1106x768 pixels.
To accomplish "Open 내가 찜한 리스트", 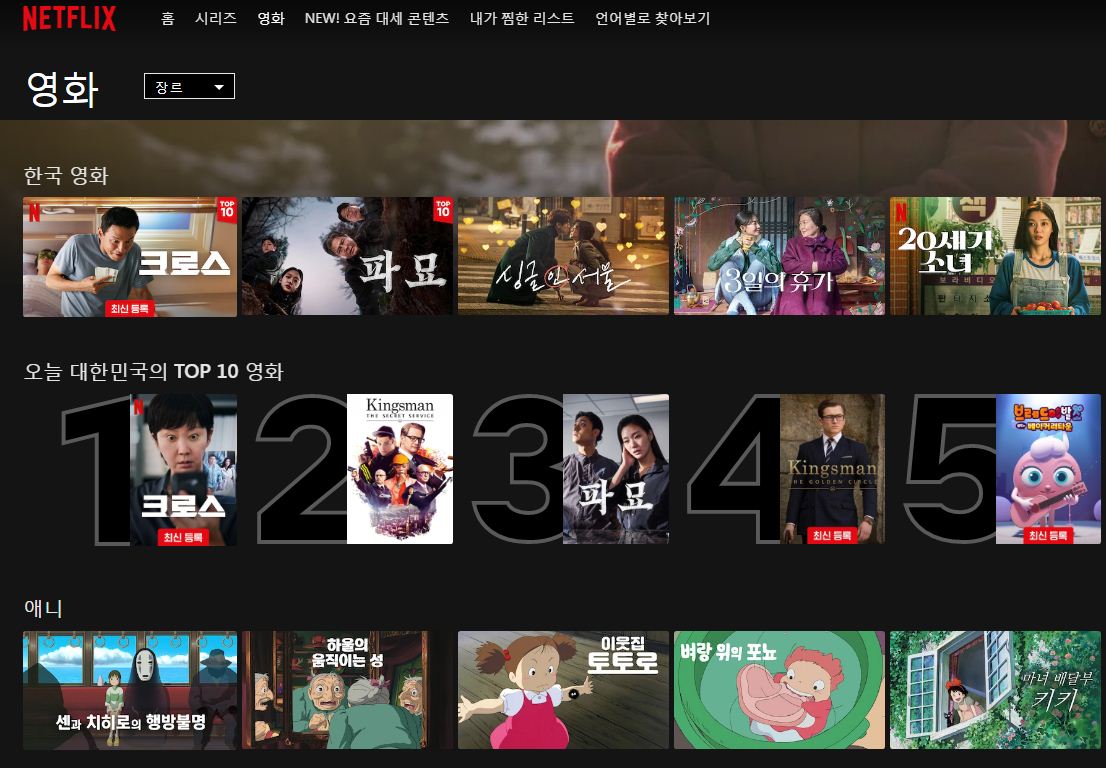I will pos(522,18).
